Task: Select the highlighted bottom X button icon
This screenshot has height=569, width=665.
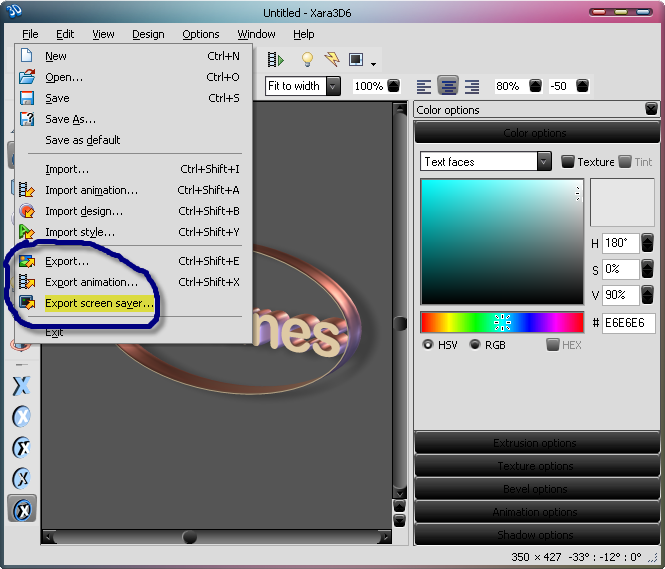Action: pyautogui.click(x=21, y=509)
